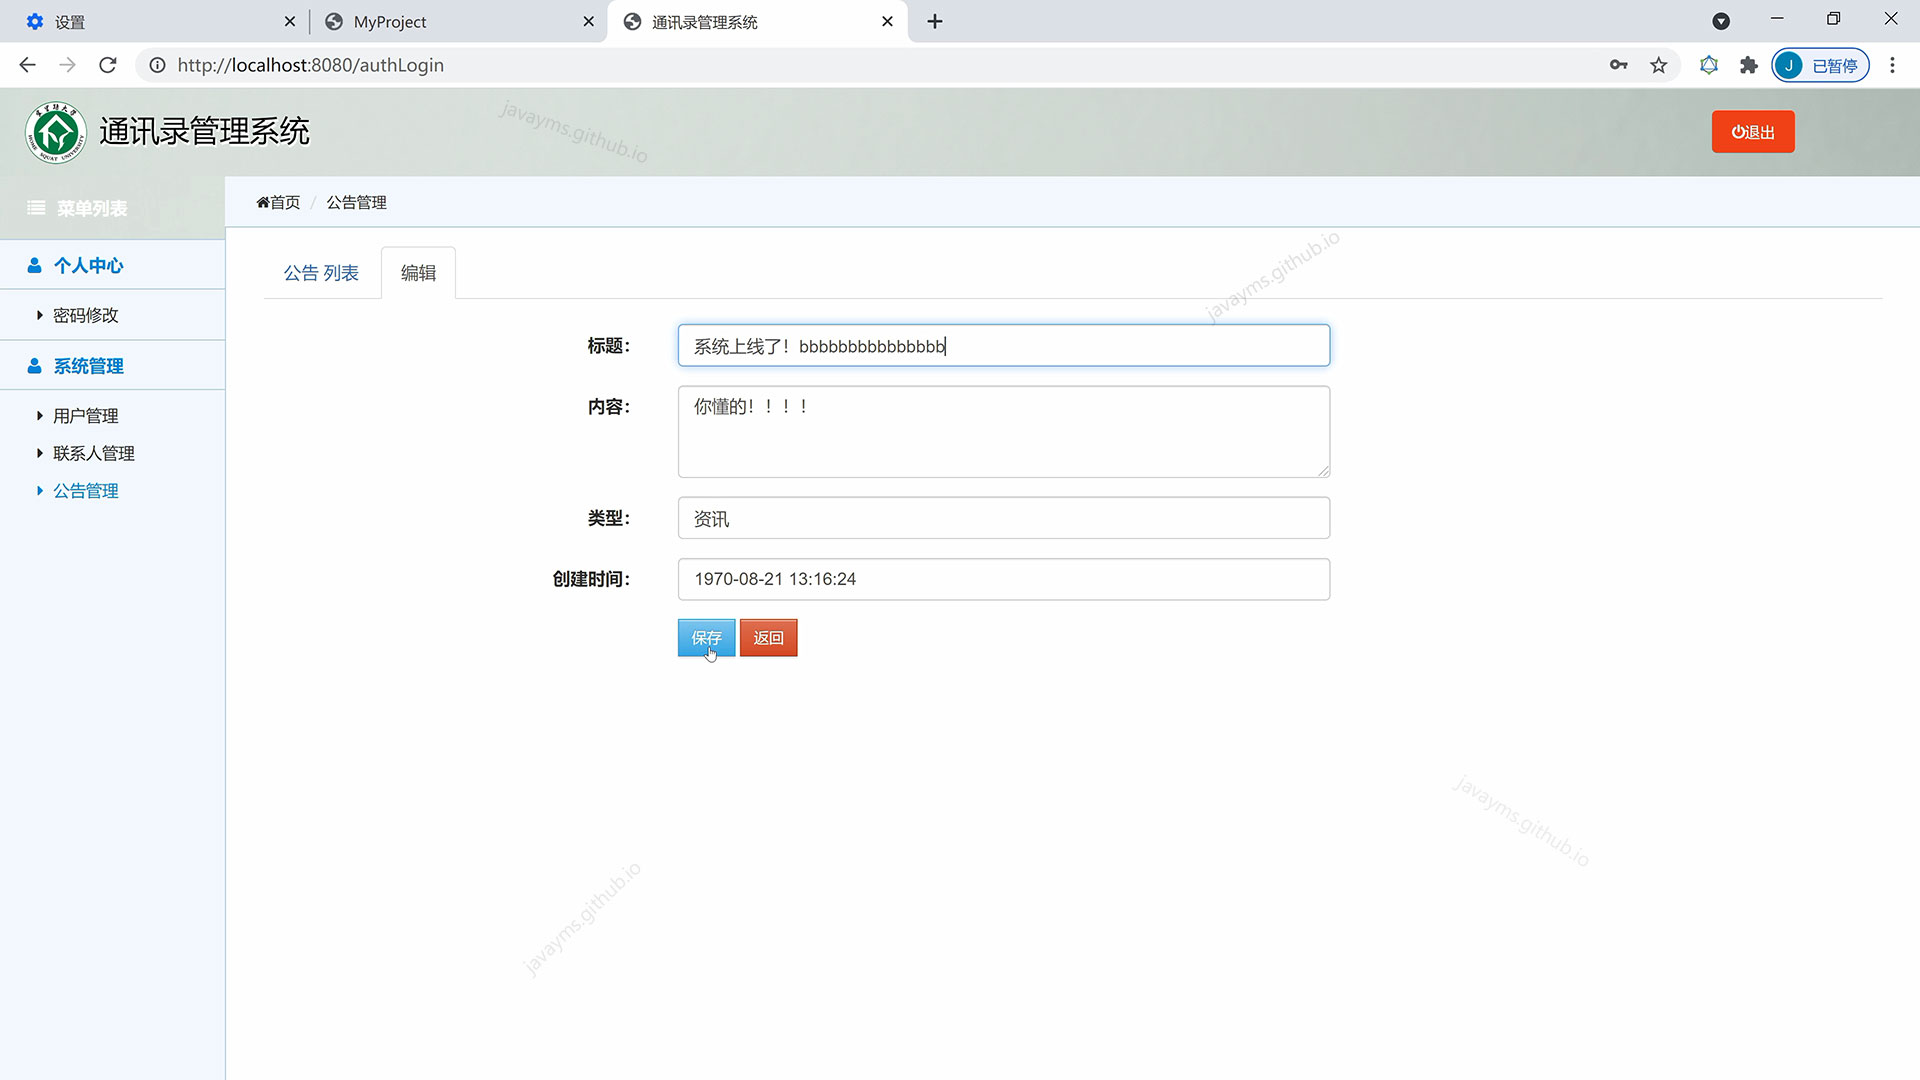
Task: Expand the 用户管理 submenu arrow
Action: click(x=39, y=415)
